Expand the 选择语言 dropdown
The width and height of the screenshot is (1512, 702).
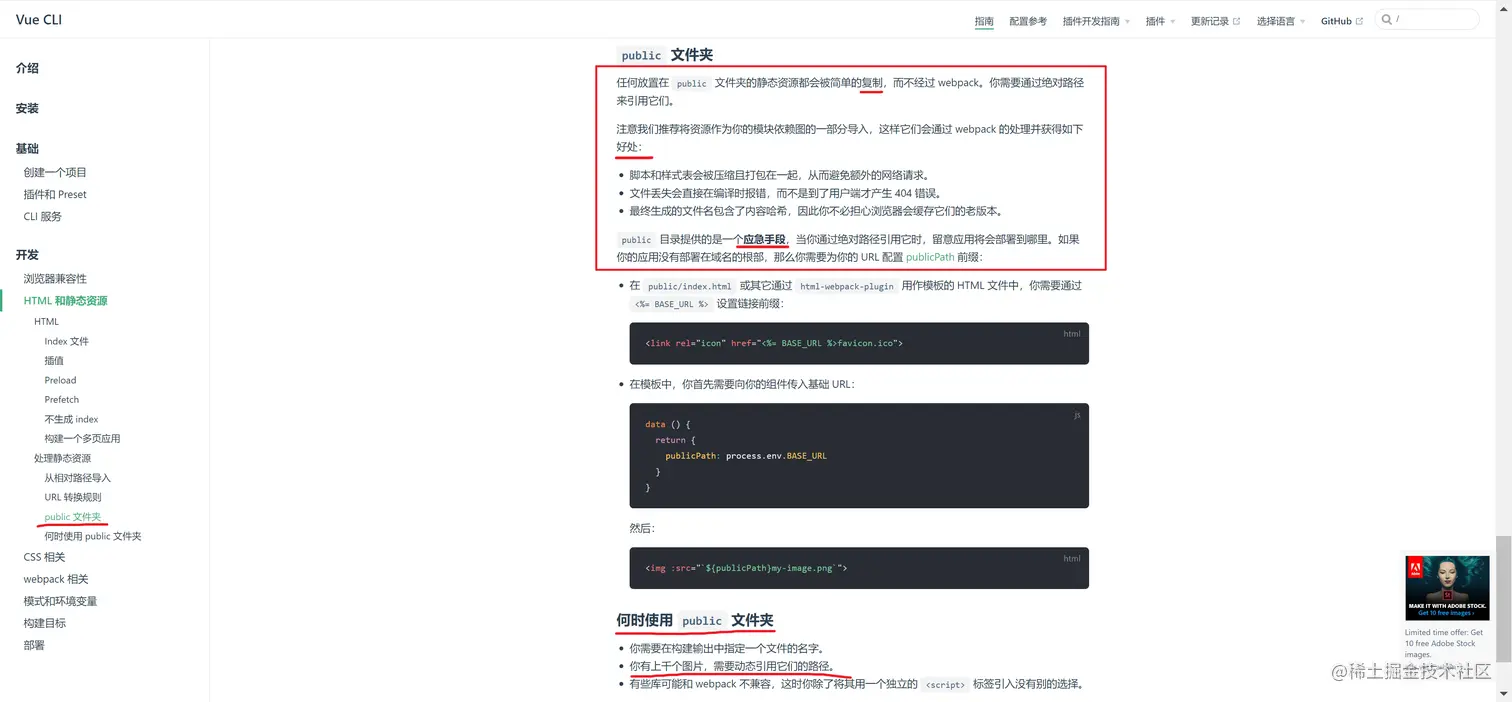1281,21
